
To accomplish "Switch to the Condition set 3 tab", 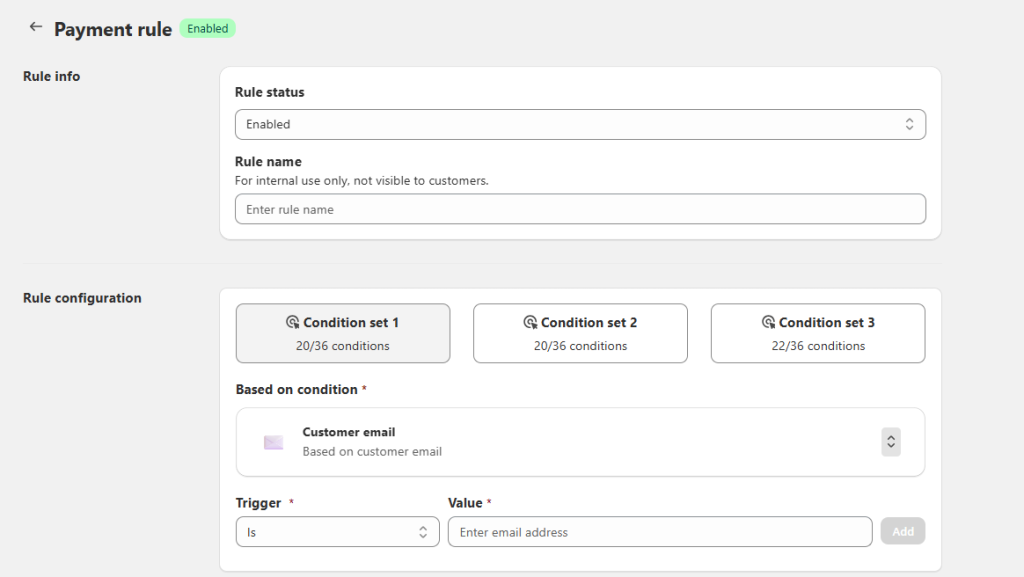I will (x=818, y=333).
